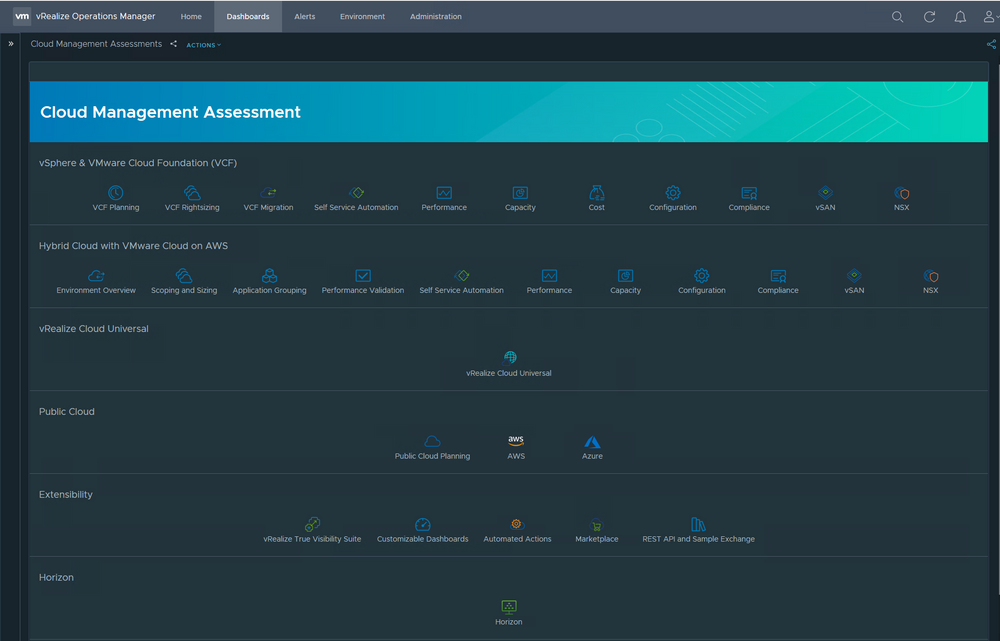This screenshot has width=1000, height=641.
Task: Open vRealize Cloud Universal globe icon
Action: tap(510, 358)
